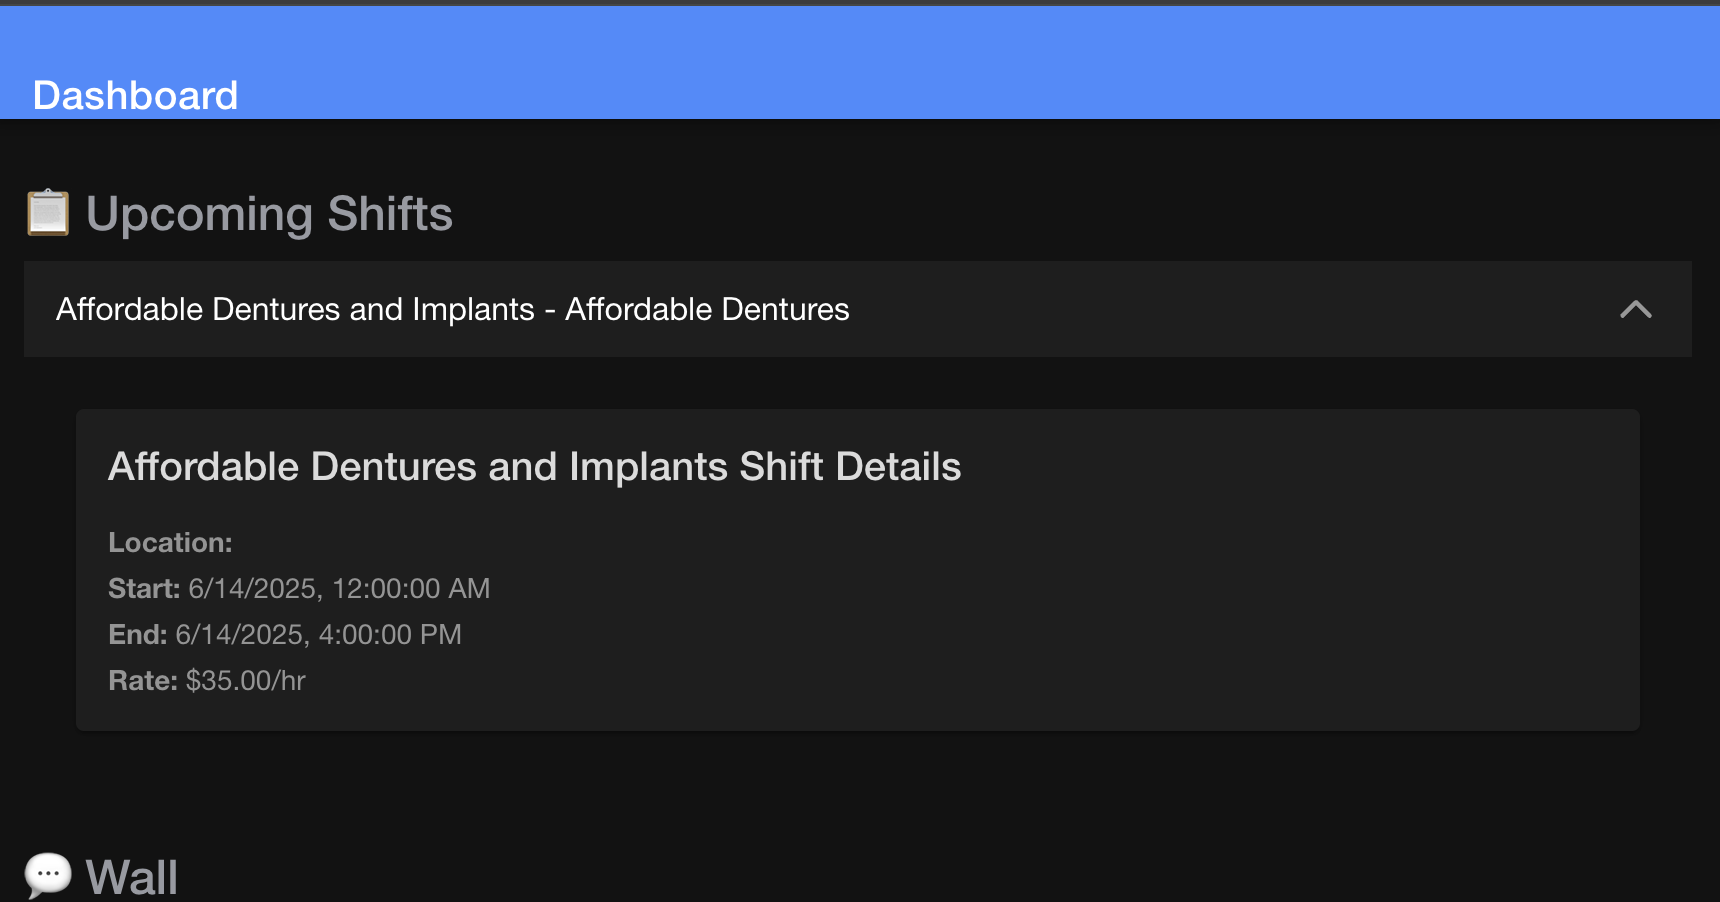This screenshot has width=1720, height=902.
Task: Select the Upcoming Shifts heading
Action: [269, 214]
